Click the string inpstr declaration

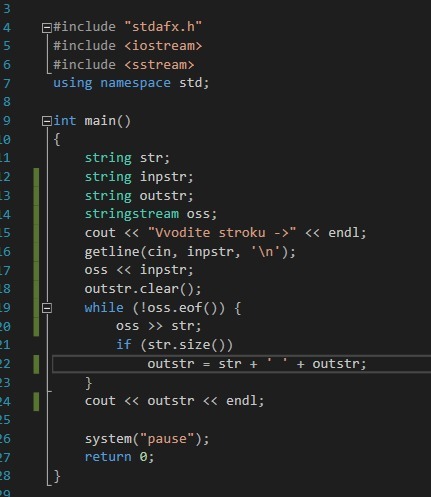click(x=139, y=176)
